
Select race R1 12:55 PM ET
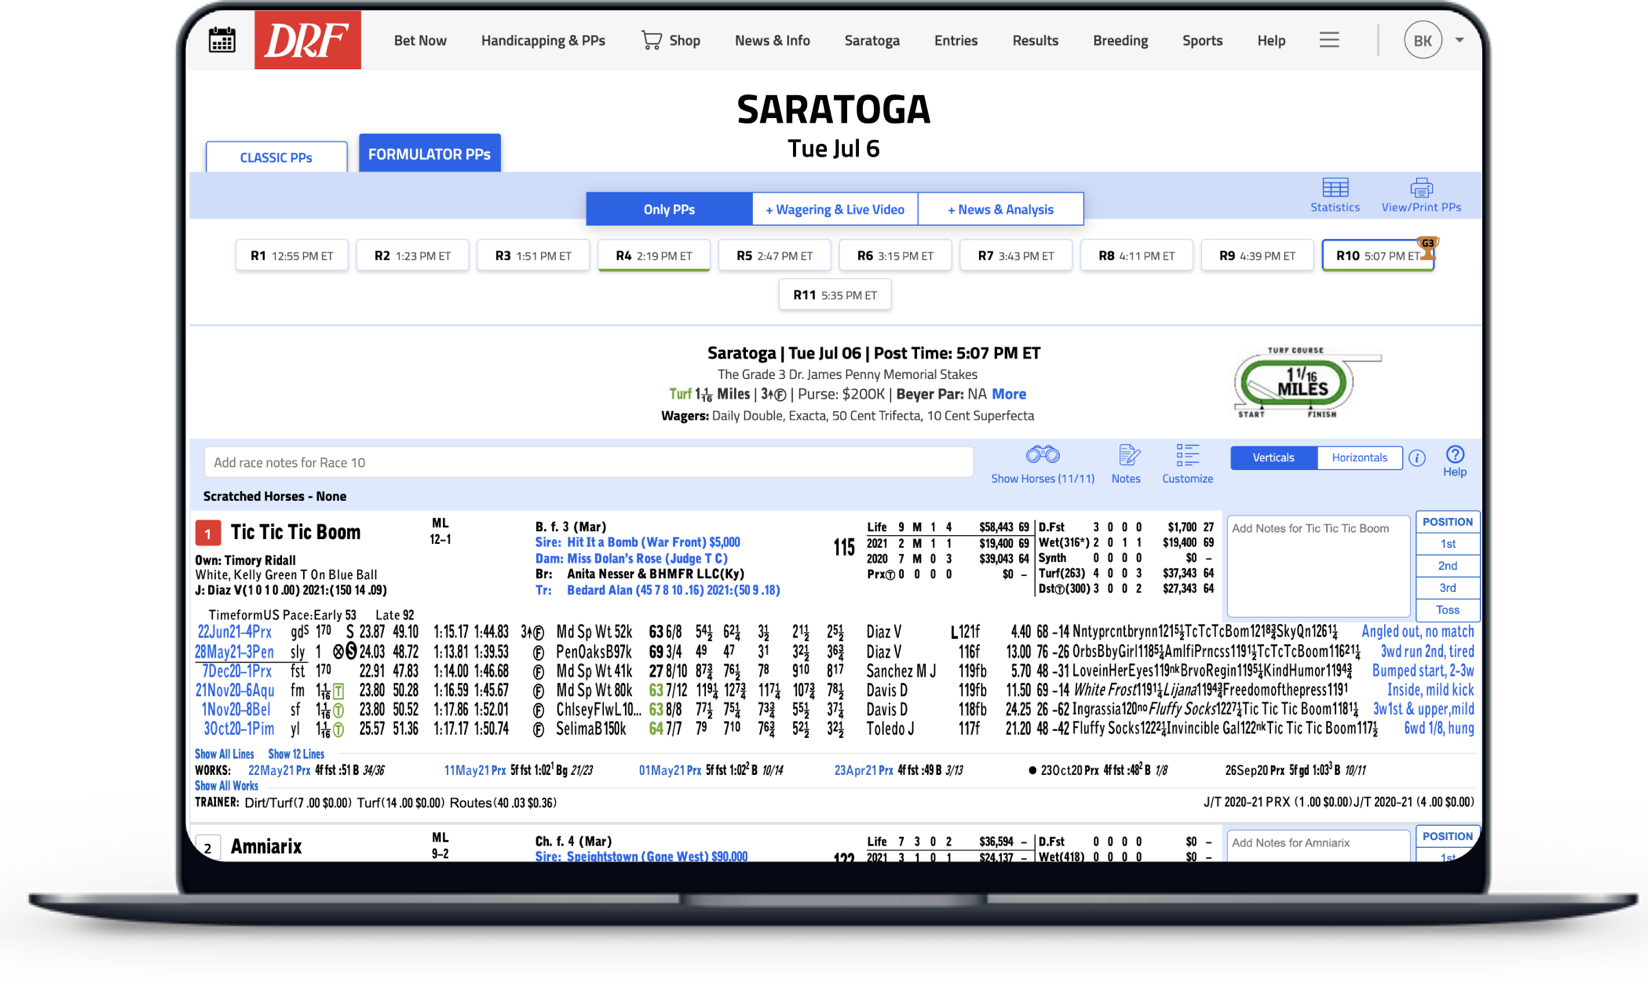click(x=292, y=256)
